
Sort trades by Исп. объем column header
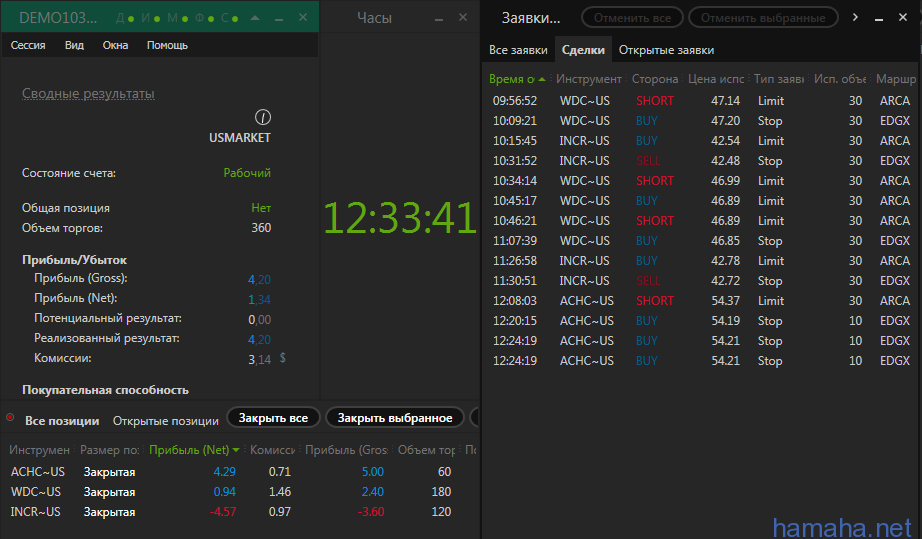[x=840, y=79]
